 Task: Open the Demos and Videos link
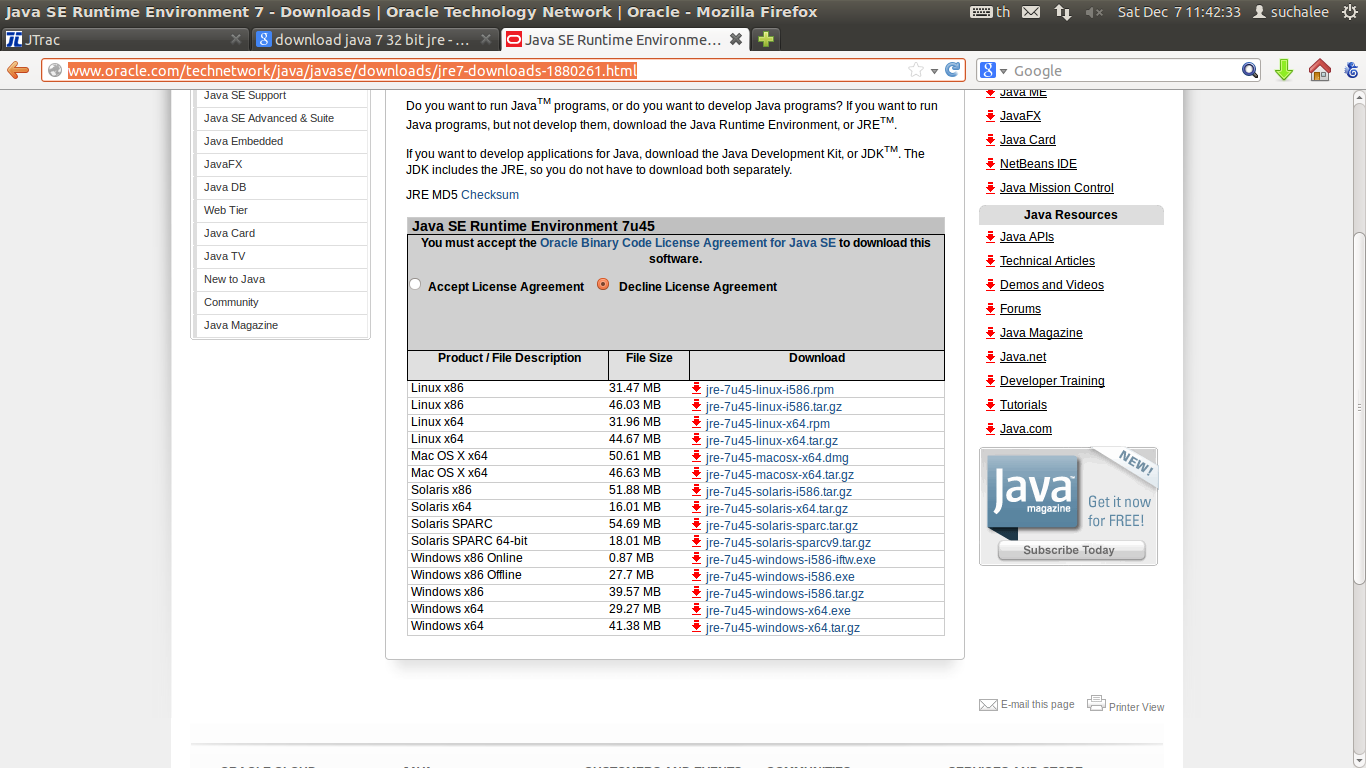pos(1052,285)
